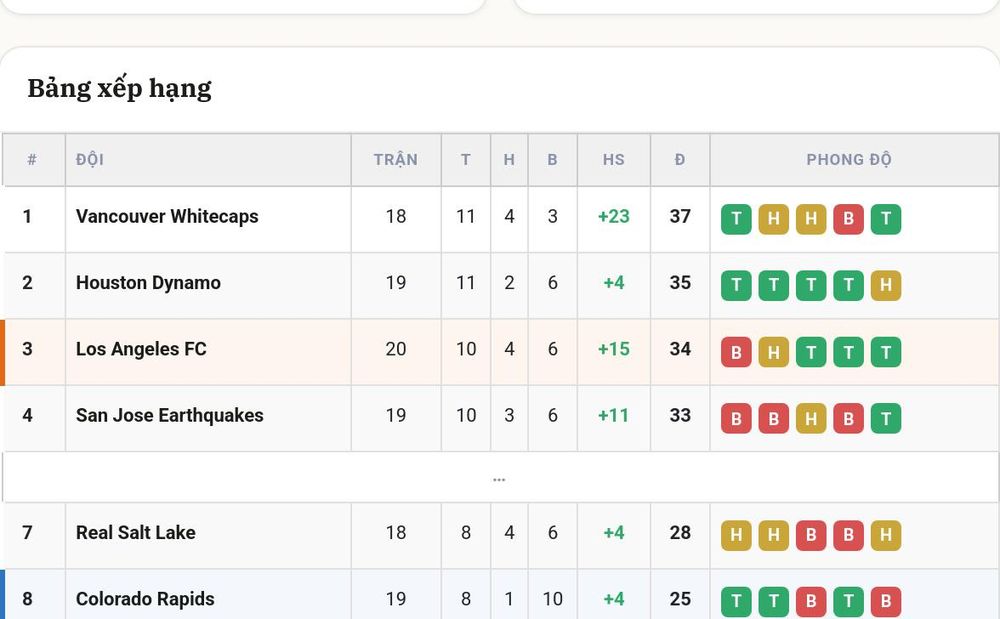Click Los Angeles FC's red B form badge
This screenshot has width=1000, height=619.
tap(736, 352)
